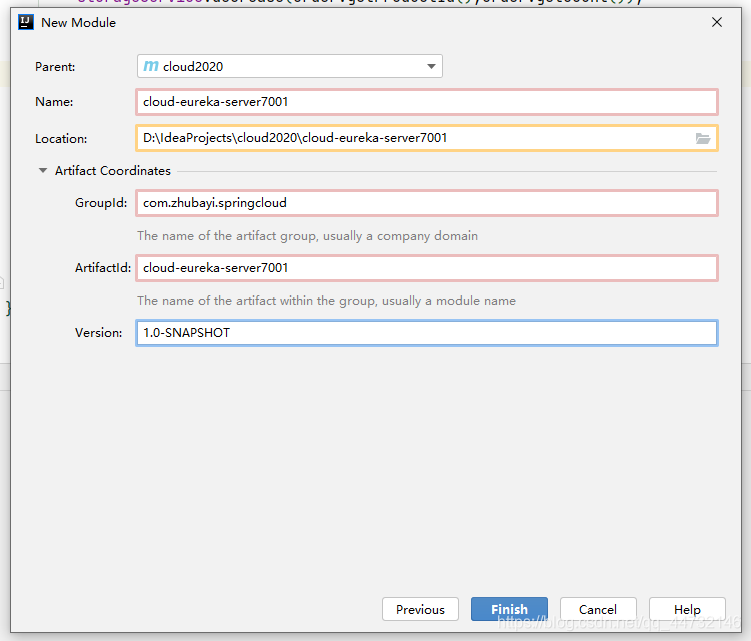Screen dimensions: 751x641
Task: Focus the Name input field
Action: [427, 102]
